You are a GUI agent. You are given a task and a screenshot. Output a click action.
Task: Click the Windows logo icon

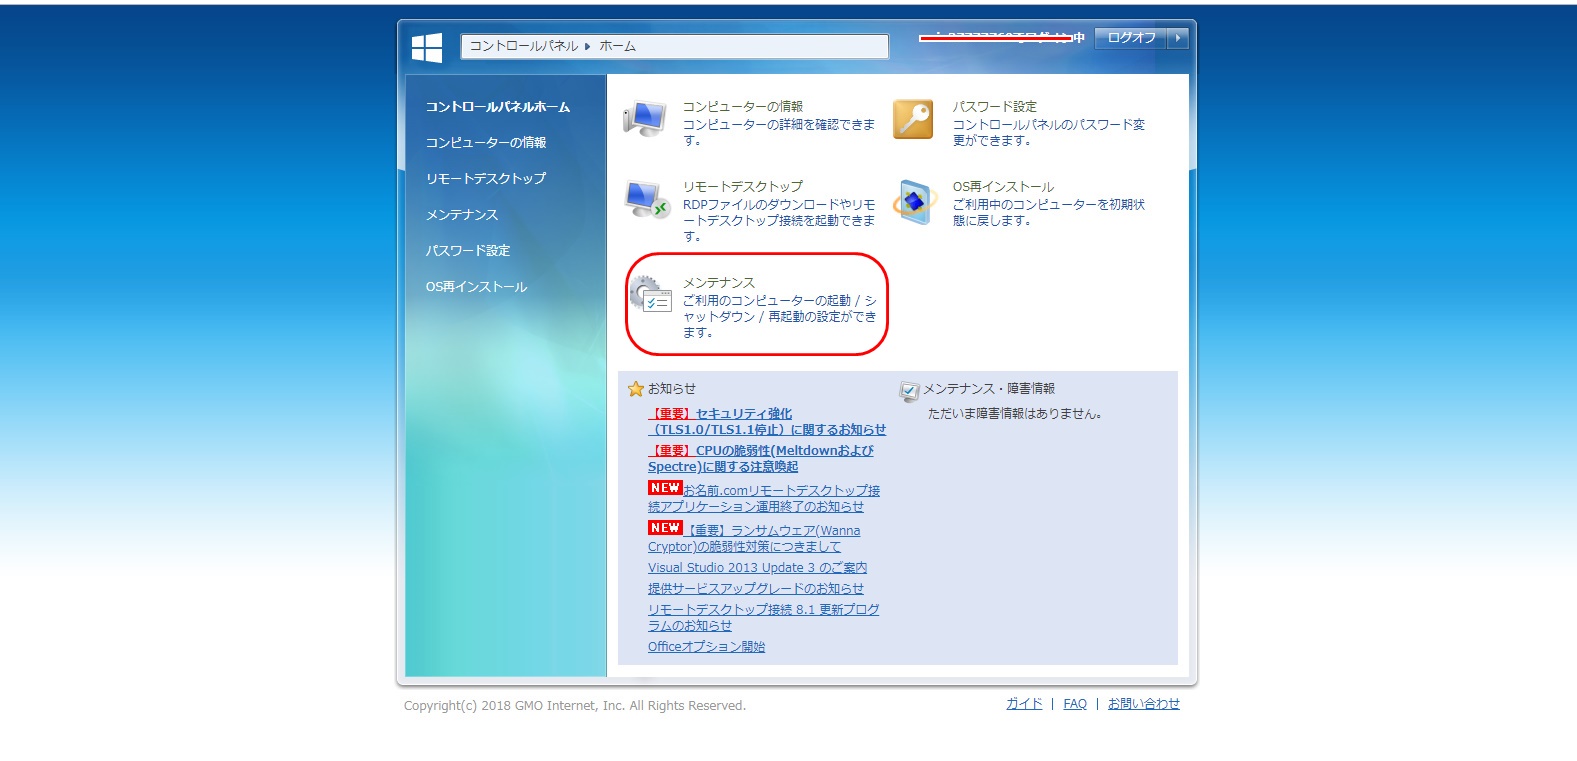click(x=427, y=47)
